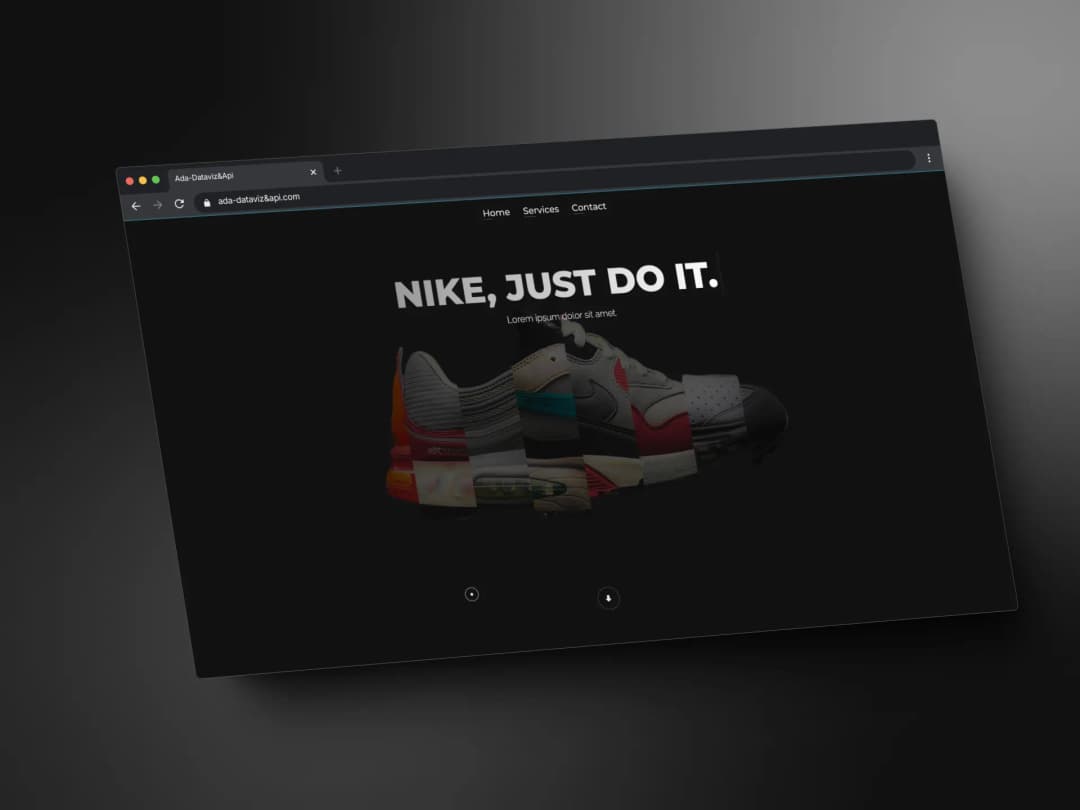Screen dimensions: 1080x810
Task: Close the current tab with the X
Action: tap(313, 171)
